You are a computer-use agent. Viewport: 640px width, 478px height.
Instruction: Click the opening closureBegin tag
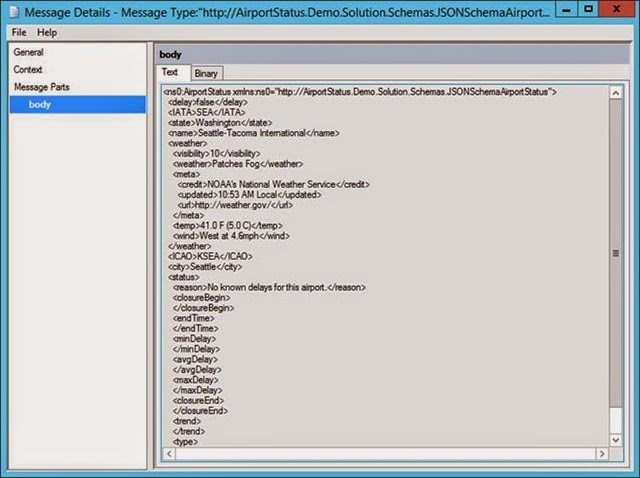point(202,298)
